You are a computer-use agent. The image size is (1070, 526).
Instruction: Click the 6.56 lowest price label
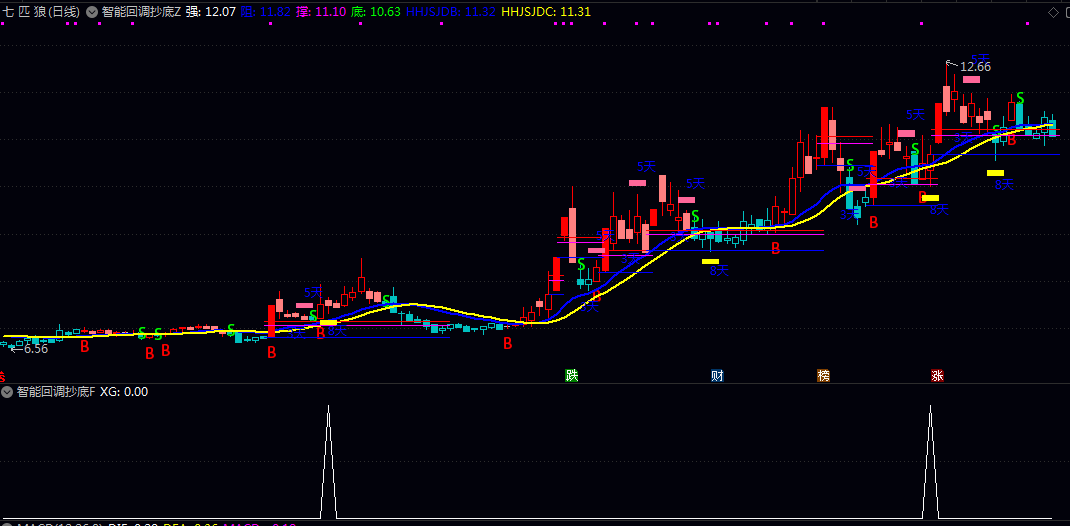[x=36, y=349]
